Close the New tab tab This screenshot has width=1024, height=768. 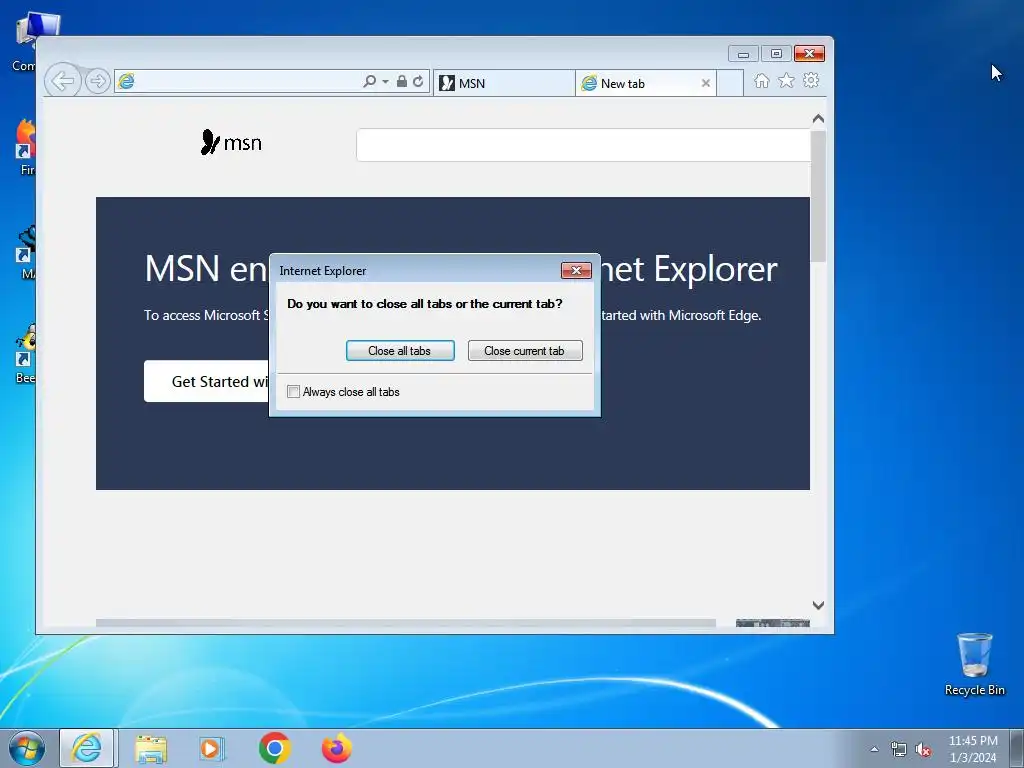click(705, 83)
